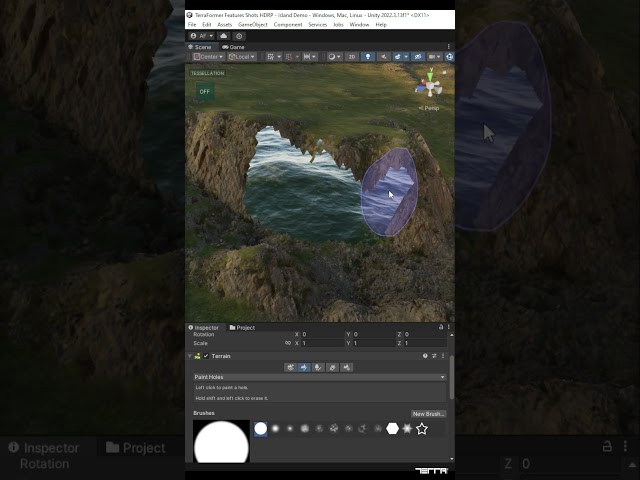
Task: Expand effects options dropdown arrow
Action: (x=406, y=57)
